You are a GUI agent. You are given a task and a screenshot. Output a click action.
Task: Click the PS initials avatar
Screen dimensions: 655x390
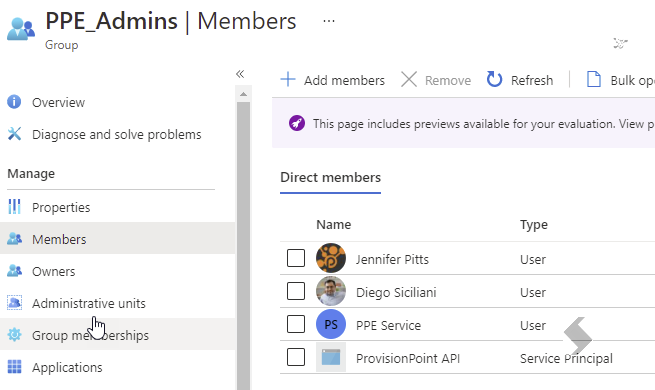331,324
